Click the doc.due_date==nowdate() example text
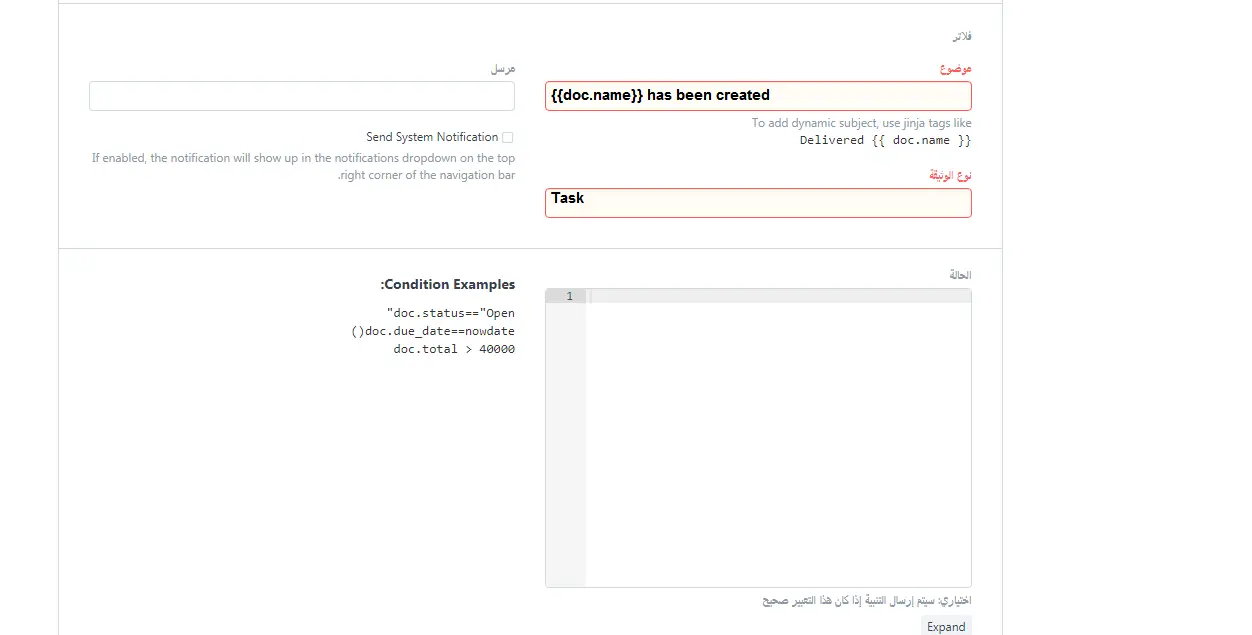This screenshot has width=1252, height=635. (433, 331)
